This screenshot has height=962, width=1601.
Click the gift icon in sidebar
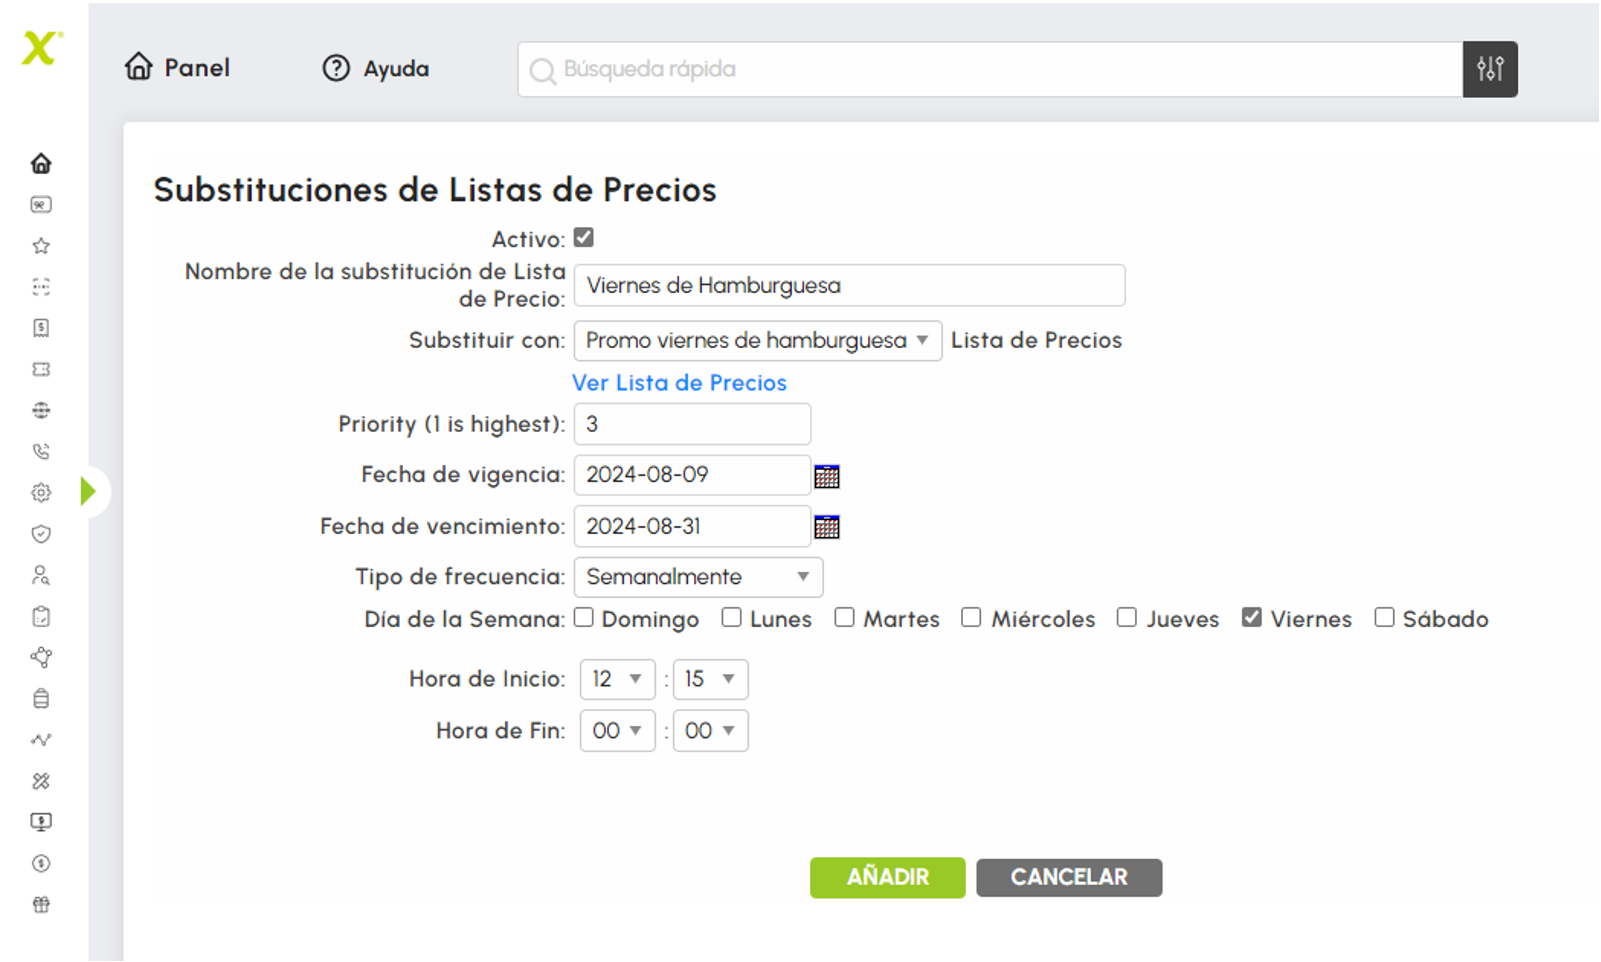[x=41, y=905]
